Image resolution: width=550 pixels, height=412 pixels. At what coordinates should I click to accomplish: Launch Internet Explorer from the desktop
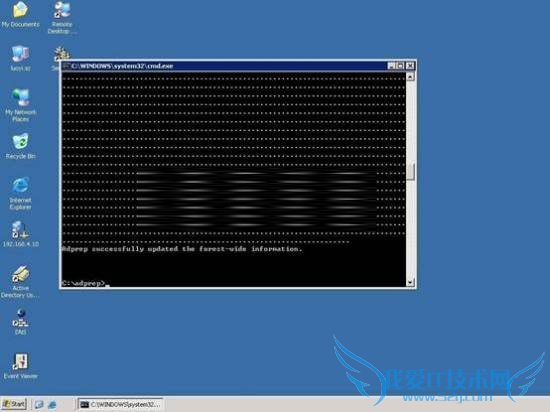[20, 193]
